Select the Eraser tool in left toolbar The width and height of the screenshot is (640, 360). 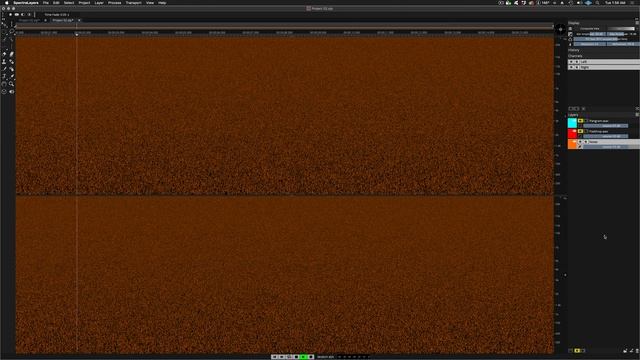pyautogui.click(x=12, y=54)
